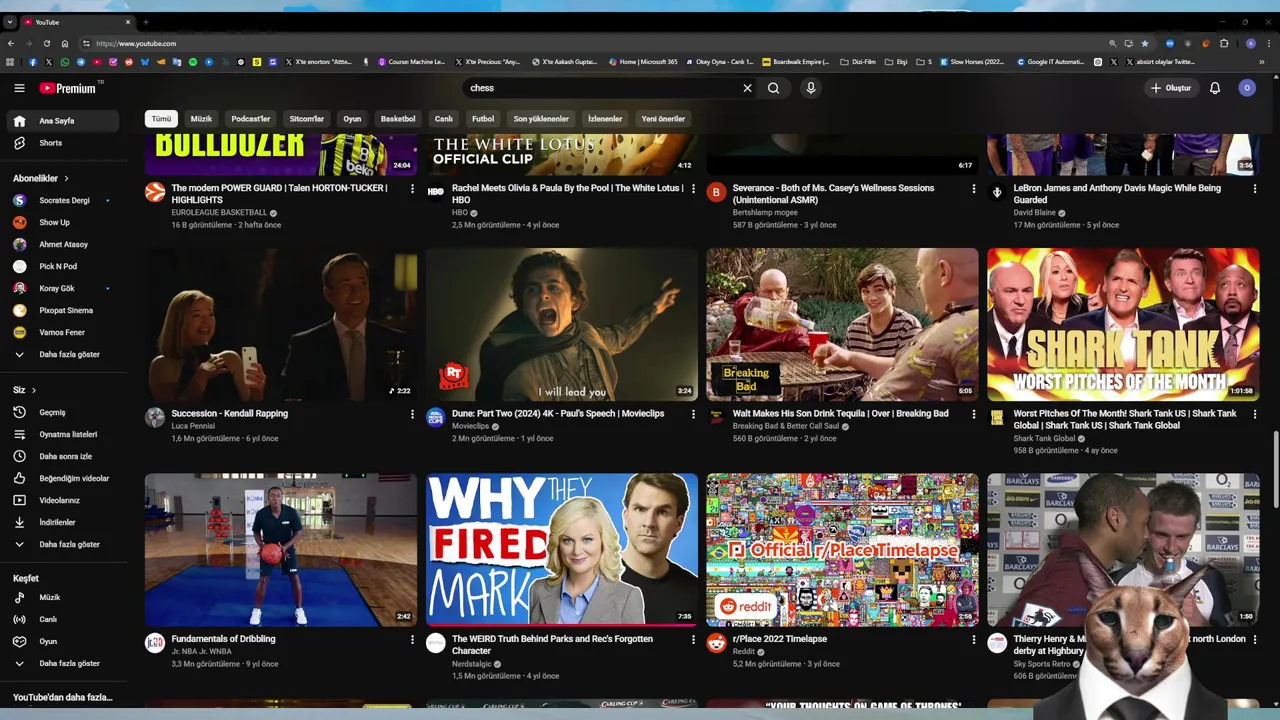This screenshot has width=1280, height=720.
Task: Bookmark this page with star icon
Action: [1145, 43]
